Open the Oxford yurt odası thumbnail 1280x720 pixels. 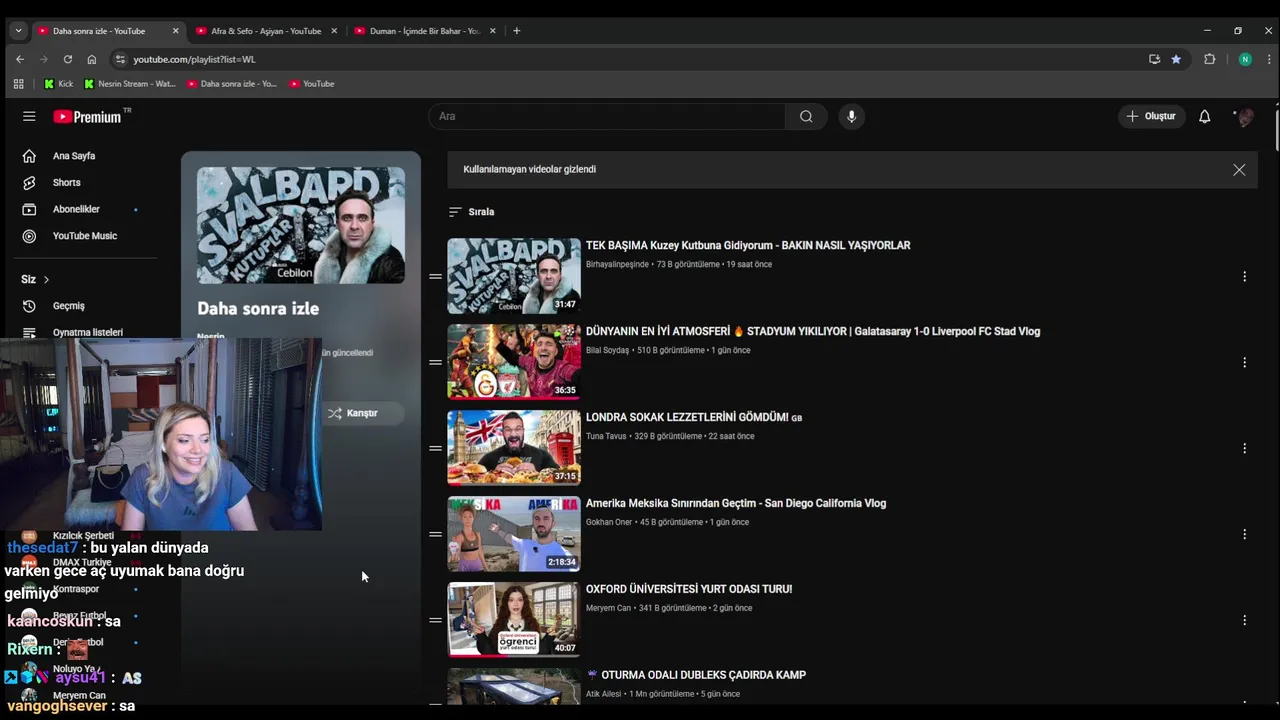514,620
